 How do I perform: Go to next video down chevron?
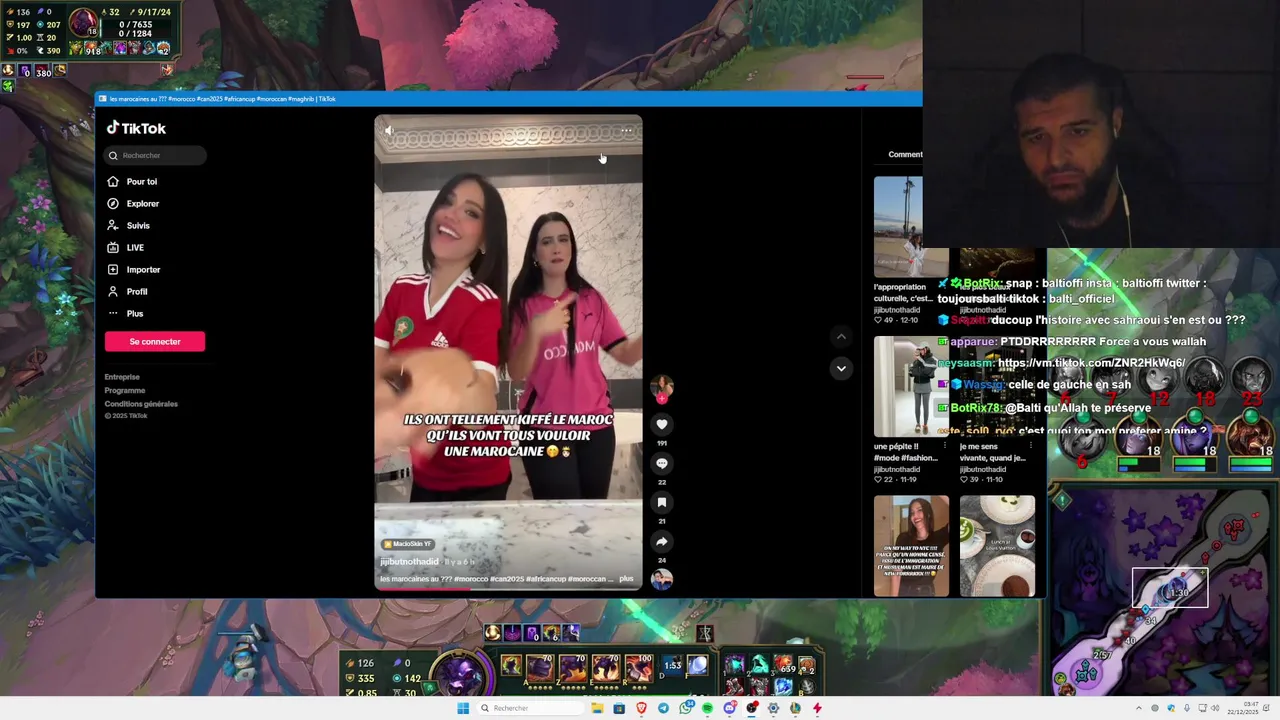[841, 368]
